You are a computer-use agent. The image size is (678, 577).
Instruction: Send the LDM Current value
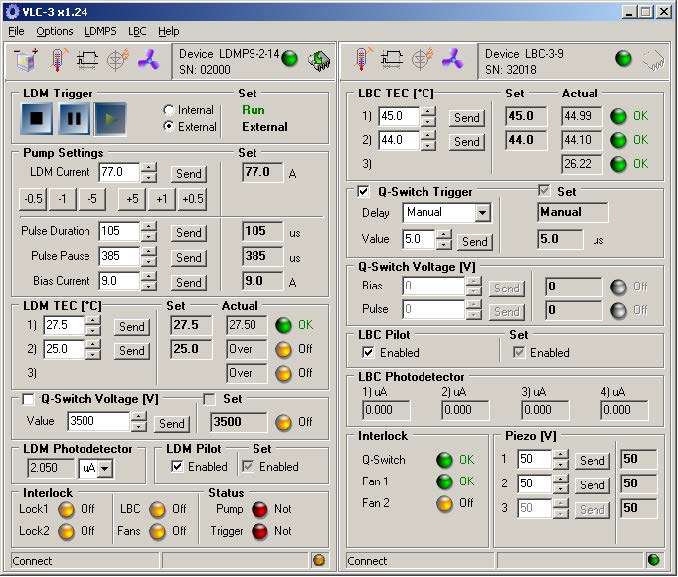click(x=189, y=174)
